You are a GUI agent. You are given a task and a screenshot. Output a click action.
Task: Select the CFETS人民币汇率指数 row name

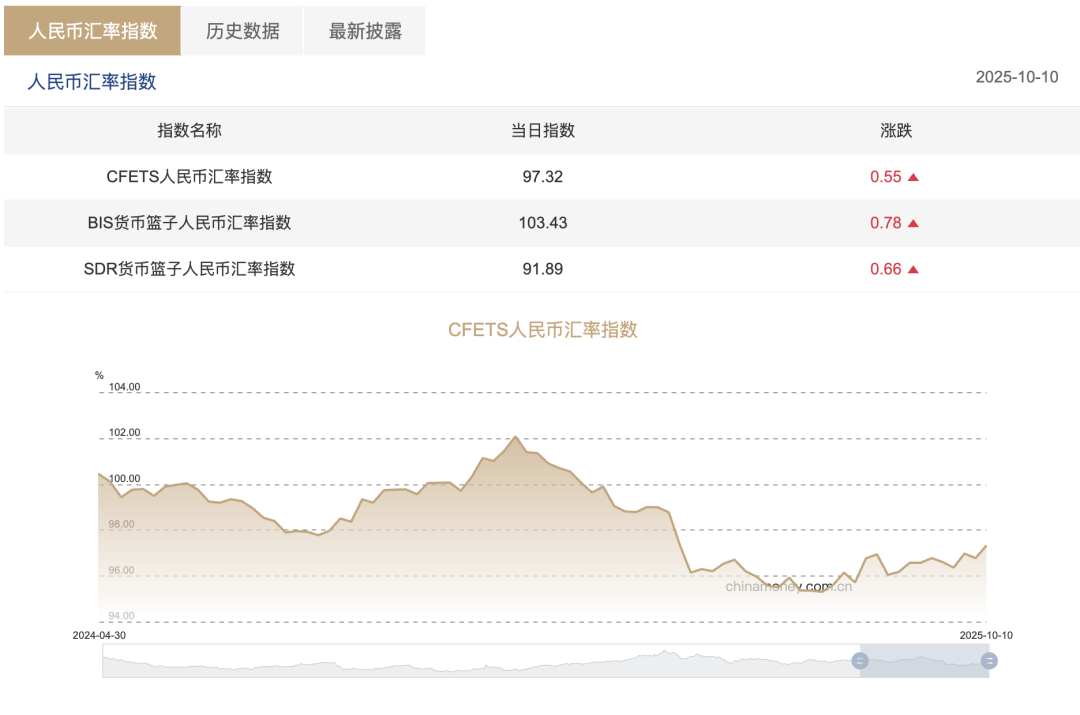tap(189, 177)
